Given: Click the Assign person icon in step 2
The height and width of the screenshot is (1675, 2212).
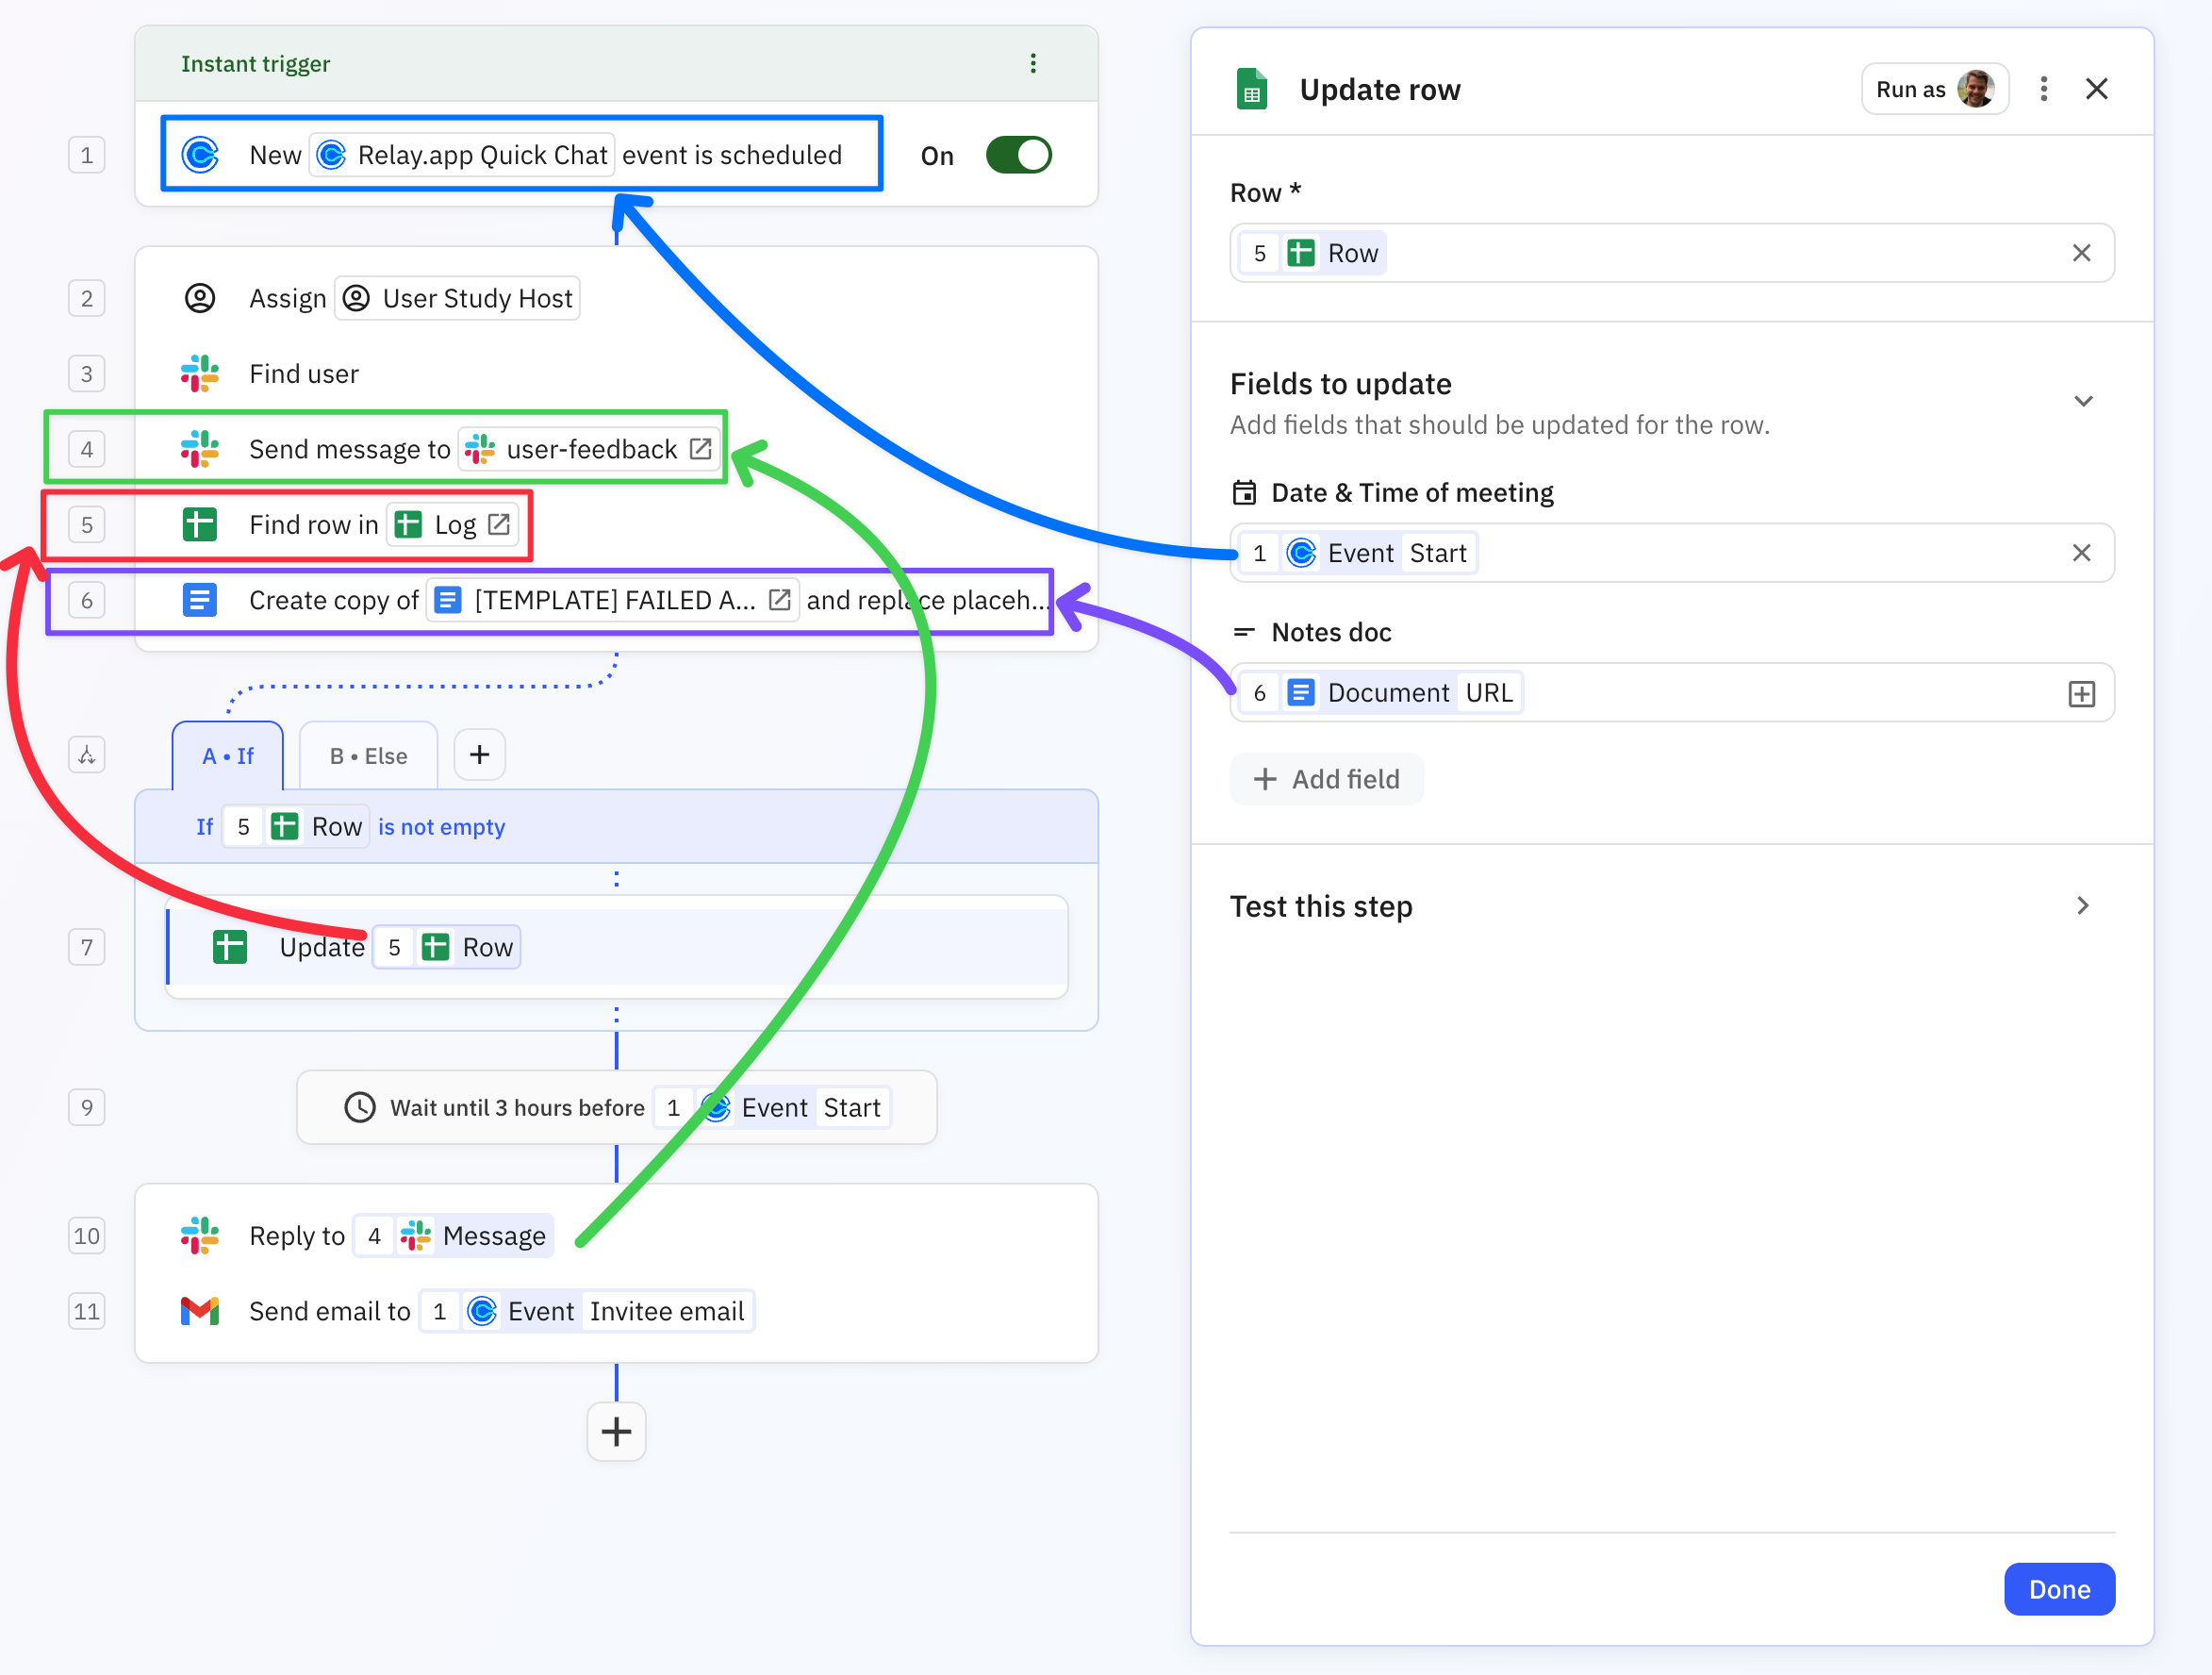Looking at the screenshot, I should pyautogui.click(x=200, y=297).
